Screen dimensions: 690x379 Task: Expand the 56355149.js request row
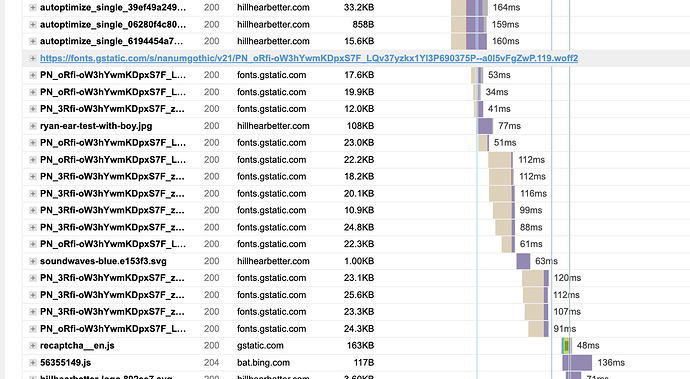pos(33,363)
